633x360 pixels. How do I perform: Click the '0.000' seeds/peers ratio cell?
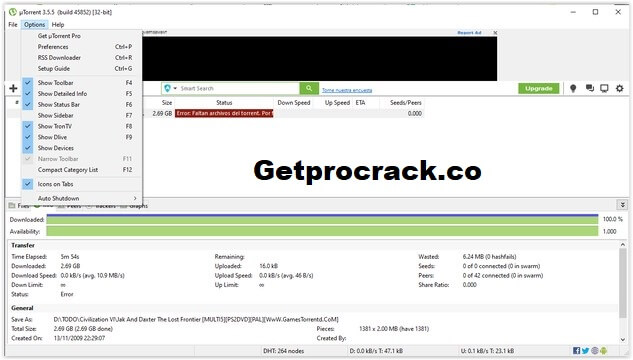click(x=415, y=113)
